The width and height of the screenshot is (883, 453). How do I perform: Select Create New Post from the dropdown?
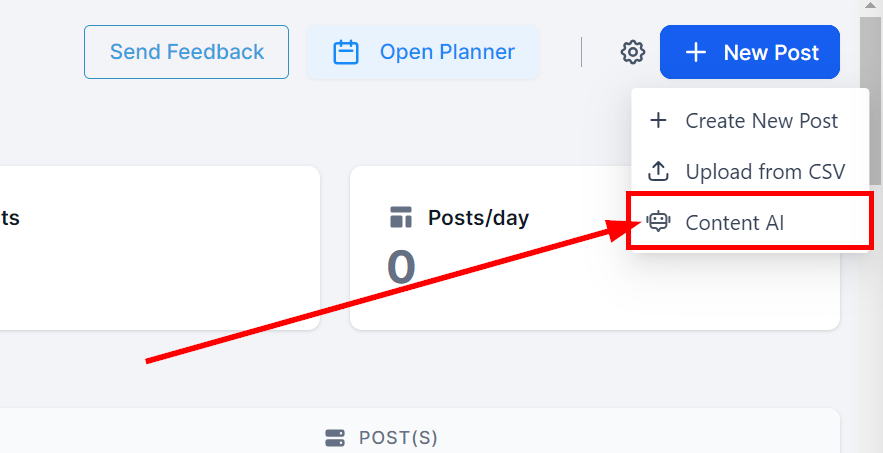pyautogui.click(x=761, y=121)
